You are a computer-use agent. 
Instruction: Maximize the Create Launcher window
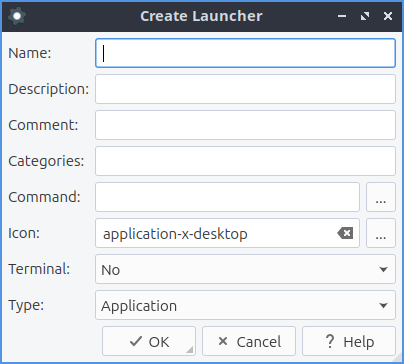(365, 16)
